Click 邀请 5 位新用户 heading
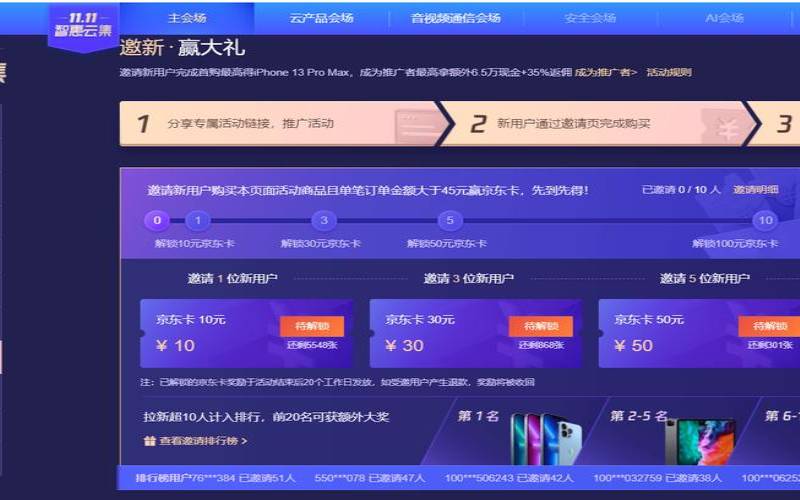Viewport: 800px width, 500px height. 705,279
